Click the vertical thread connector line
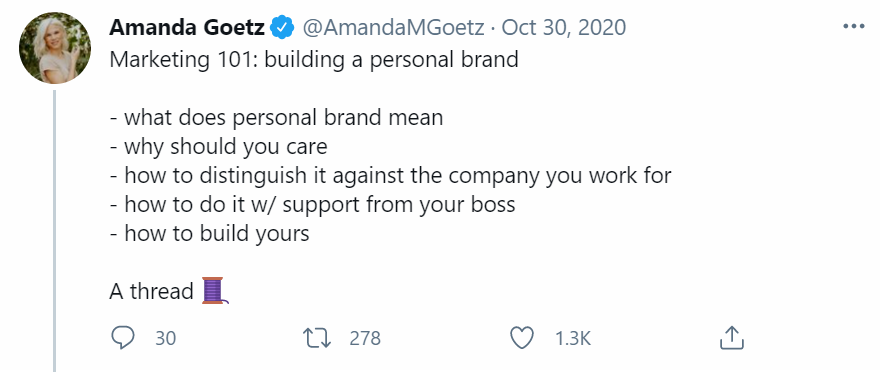 click(x=54, y=231)
